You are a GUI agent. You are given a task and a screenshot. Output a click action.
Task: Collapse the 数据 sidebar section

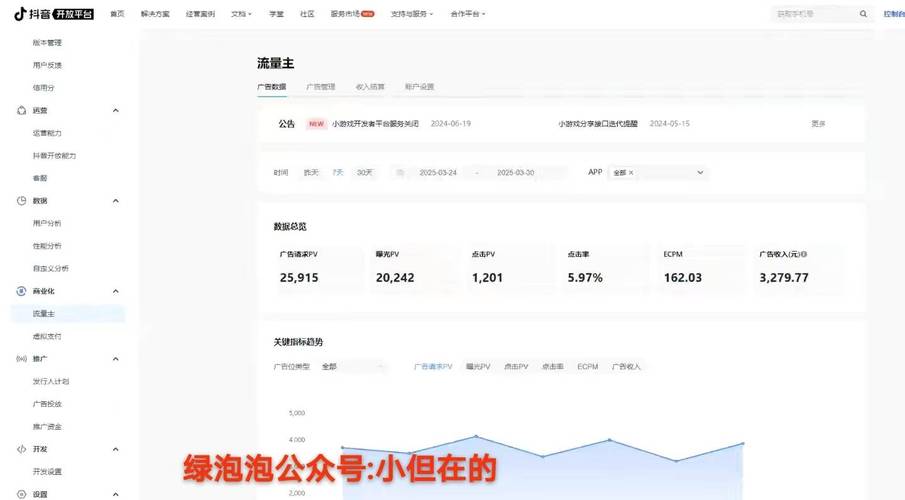pos(115,201)
